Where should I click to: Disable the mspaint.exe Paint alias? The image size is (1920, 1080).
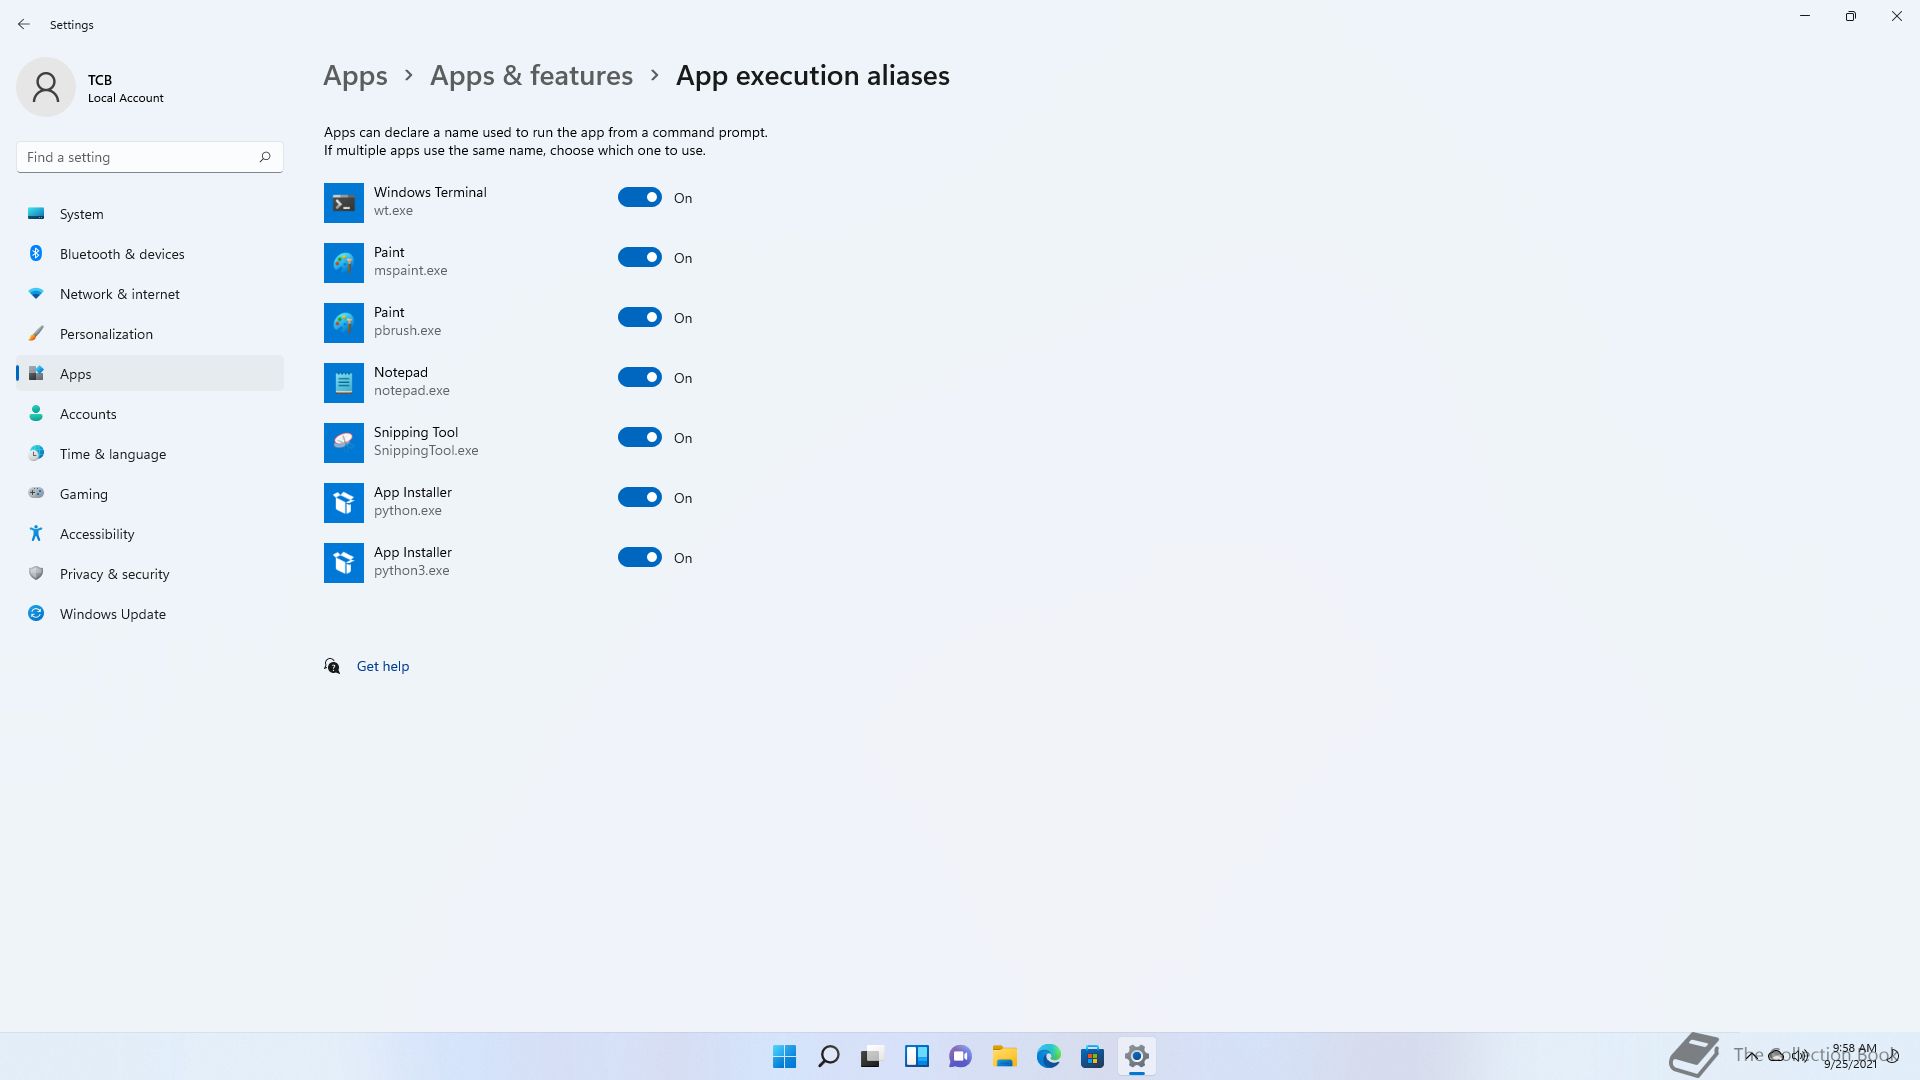point(639,258)
